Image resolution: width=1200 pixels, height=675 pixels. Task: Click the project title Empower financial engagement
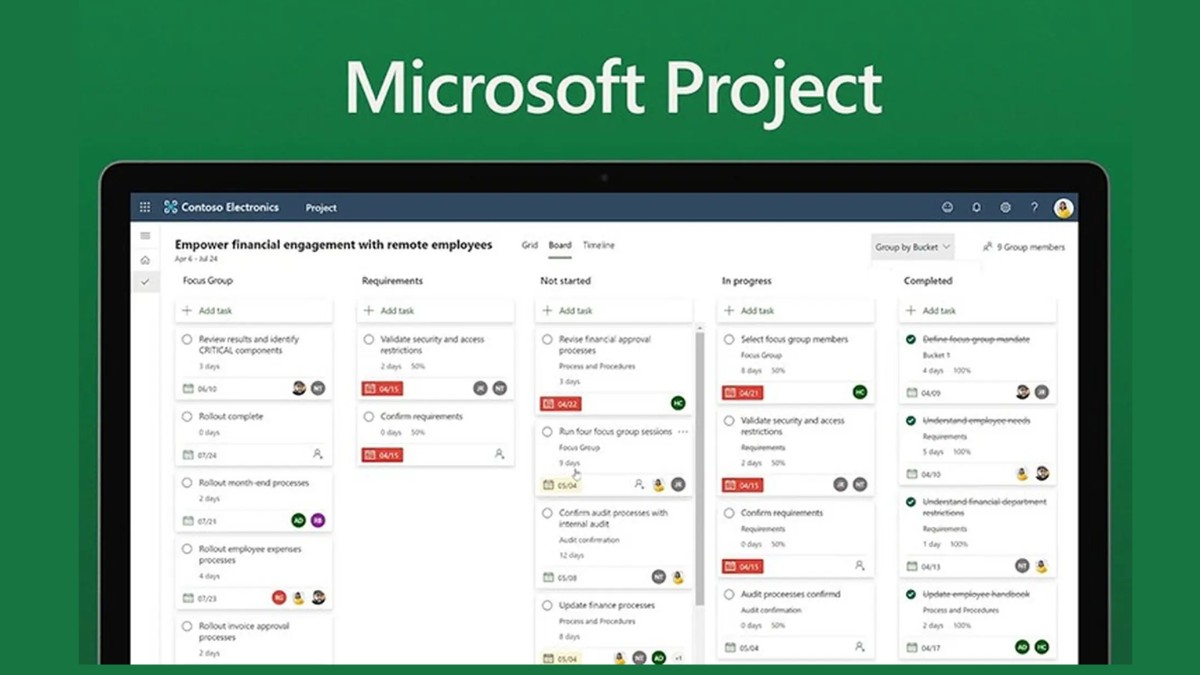coord(333,245)
